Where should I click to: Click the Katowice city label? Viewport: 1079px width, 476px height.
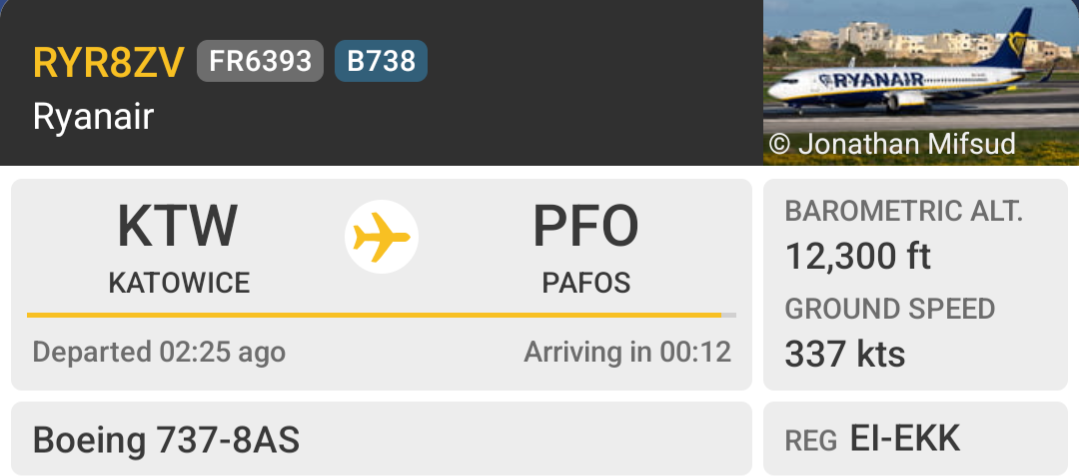(179, 283)
